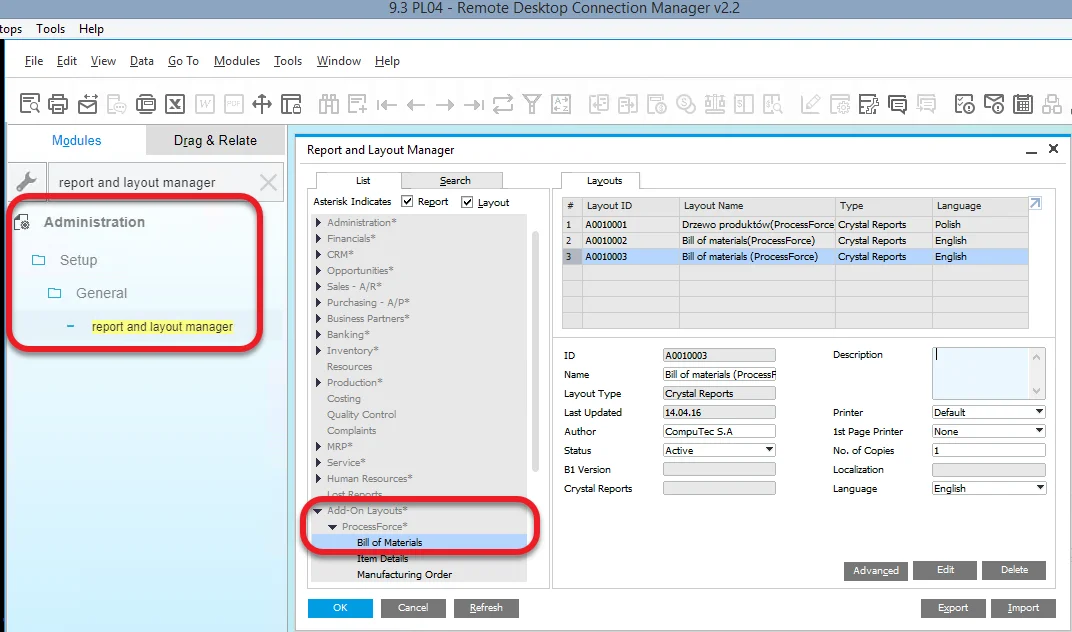Open the Calendar toolbar icon
Image resolution: width=1072 pixels, height=632 pixels.
click(1022, 103)
